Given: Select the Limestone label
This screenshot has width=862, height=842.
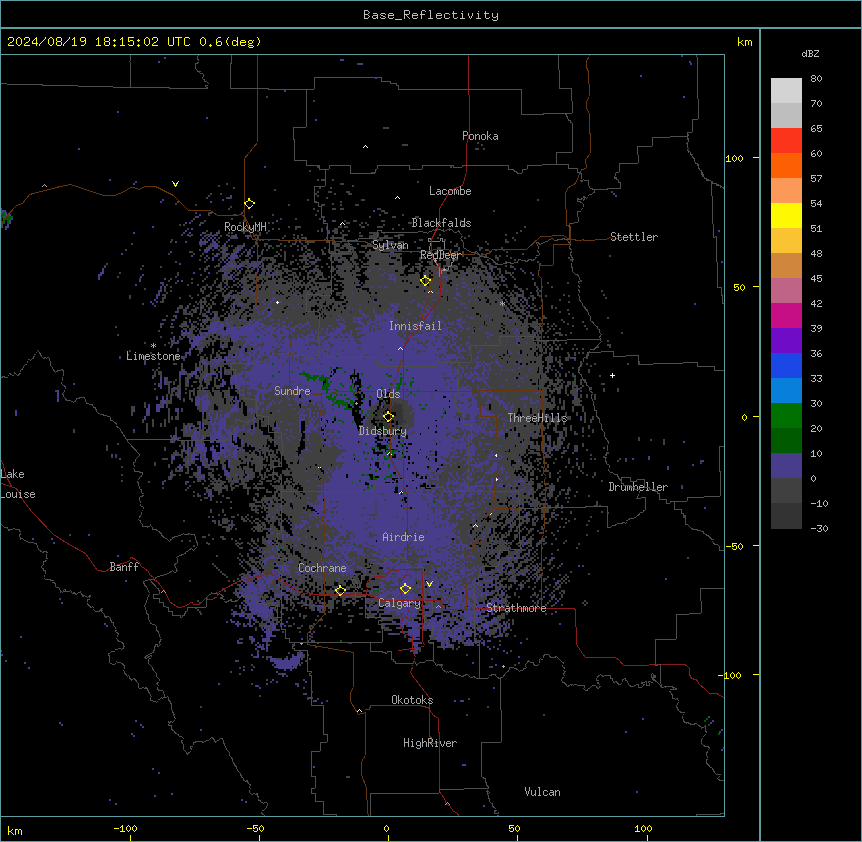Looking at the screenshot, I should click(x=153, y=356).
